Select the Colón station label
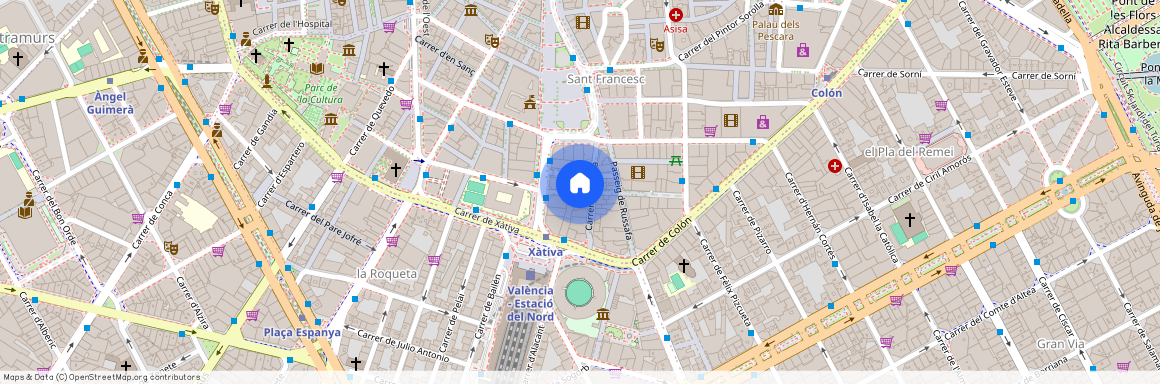 [826, 93]
